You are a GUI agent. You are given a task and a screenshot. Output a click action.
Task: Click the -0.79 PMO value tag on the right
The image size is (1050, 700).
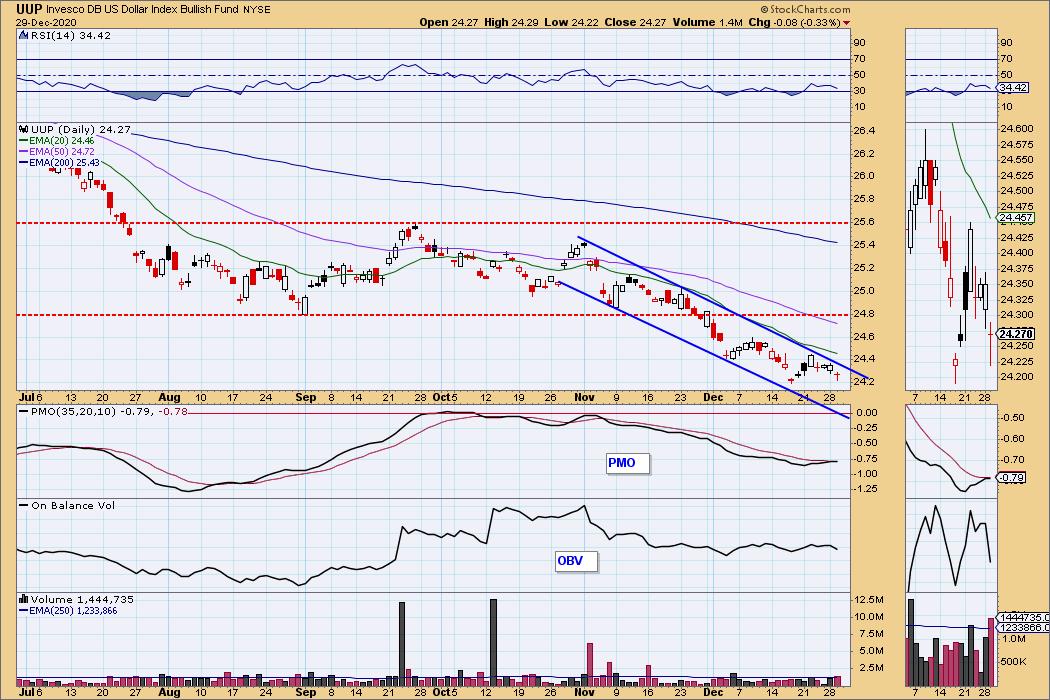1011,478
